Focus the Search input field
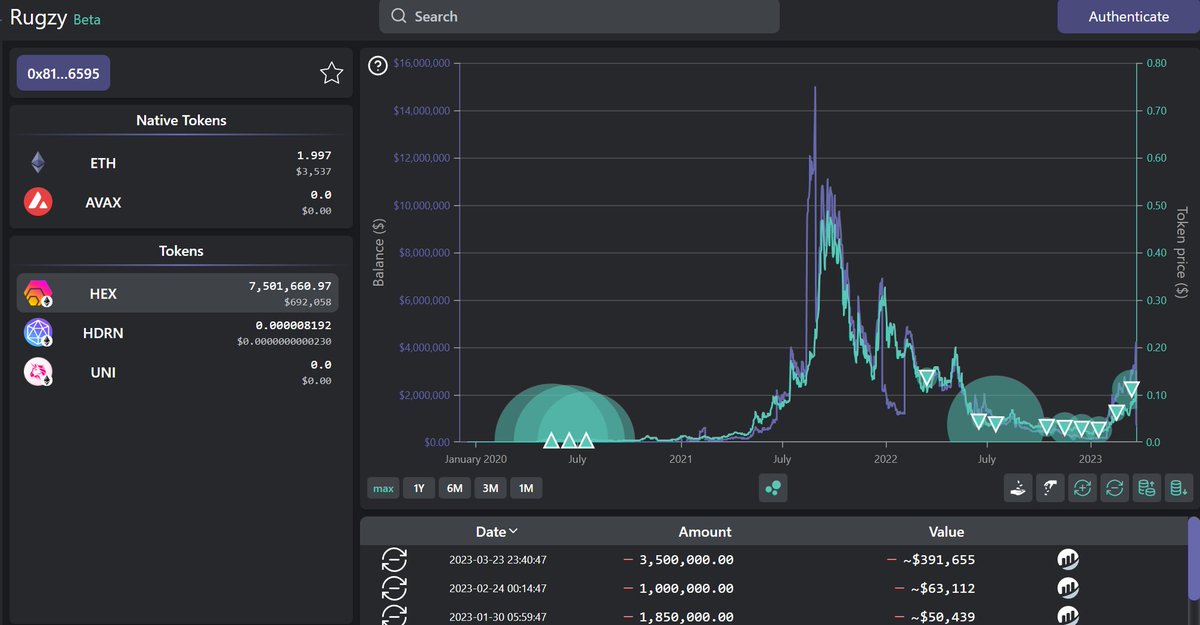Screen dimensions: 1200x625 579,17
